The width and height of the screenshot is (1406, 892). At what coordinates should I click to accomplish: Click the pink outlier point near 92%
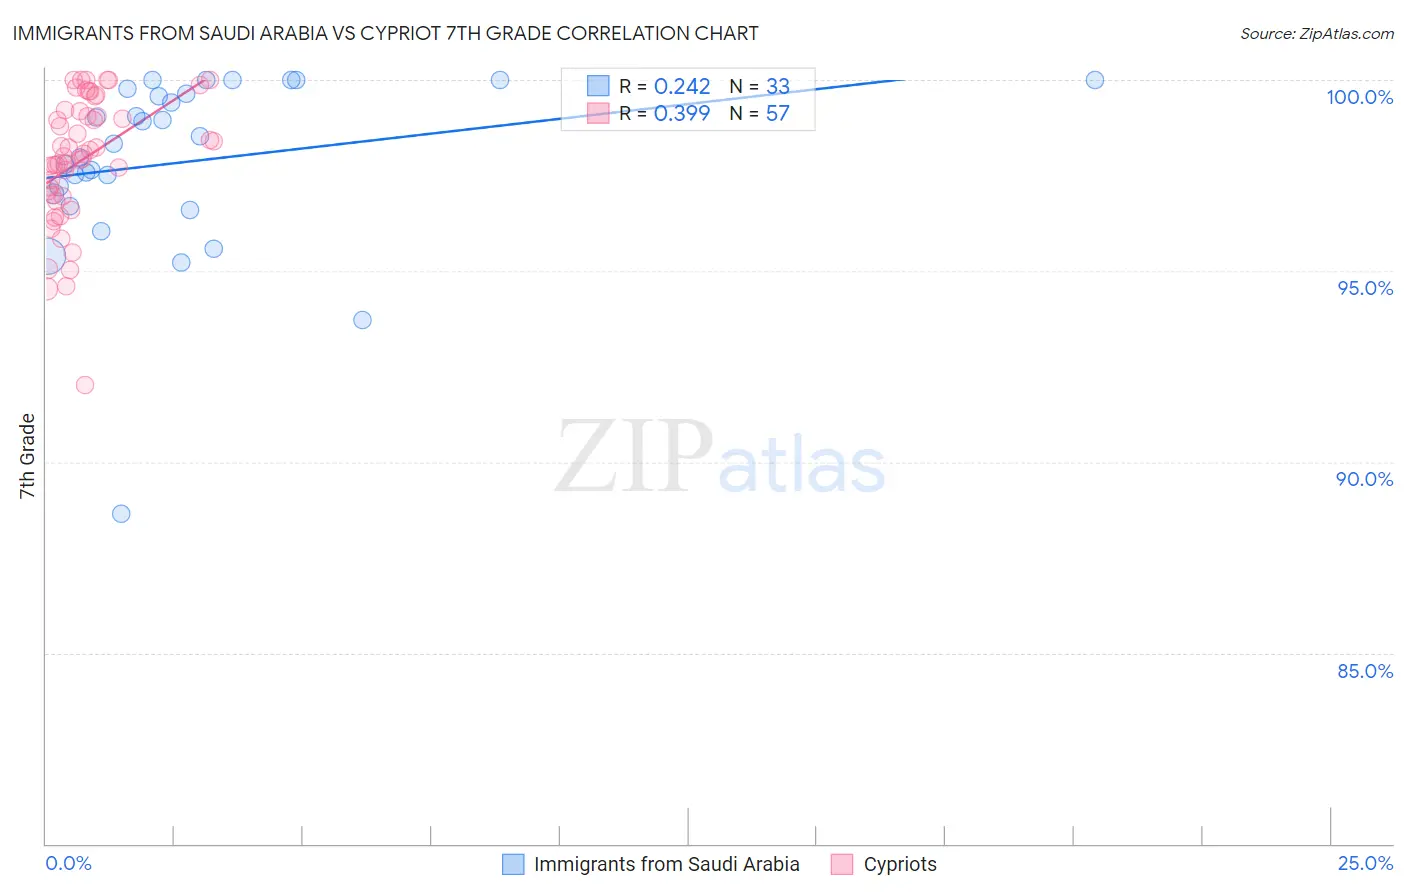click(85, 385)
